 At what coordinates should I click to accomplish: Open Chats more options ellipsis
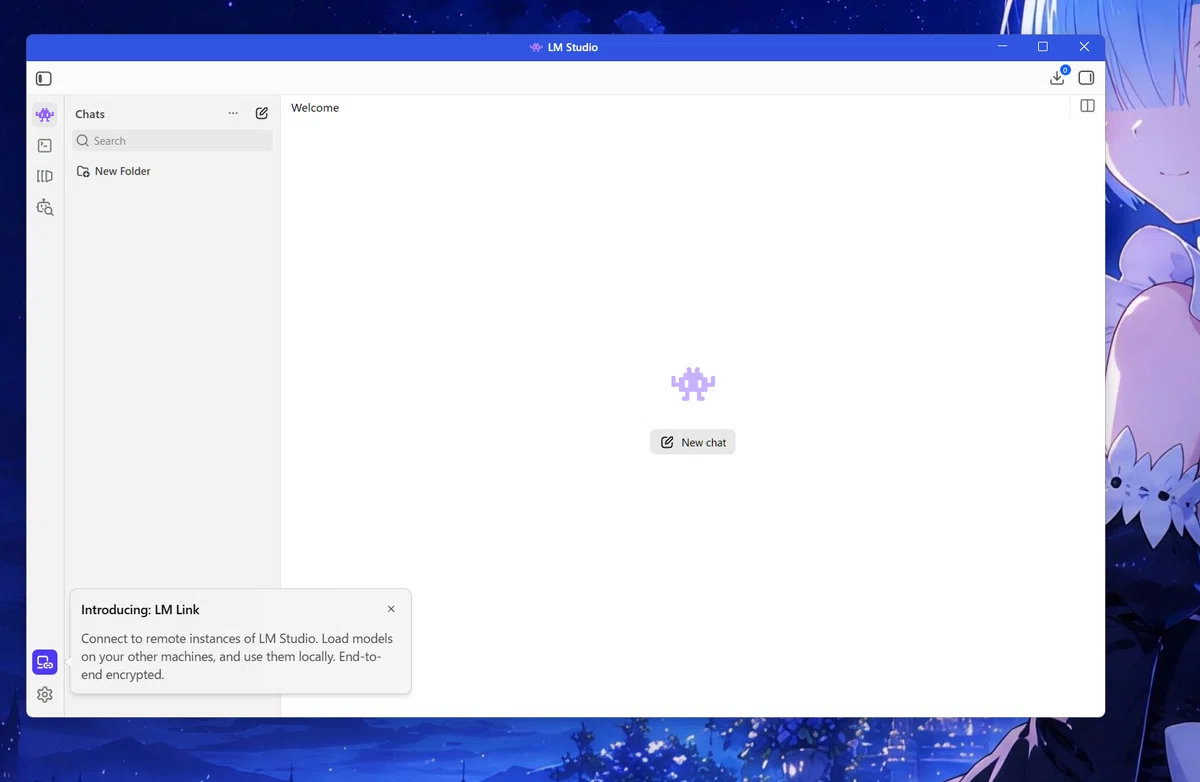point(233,113)
